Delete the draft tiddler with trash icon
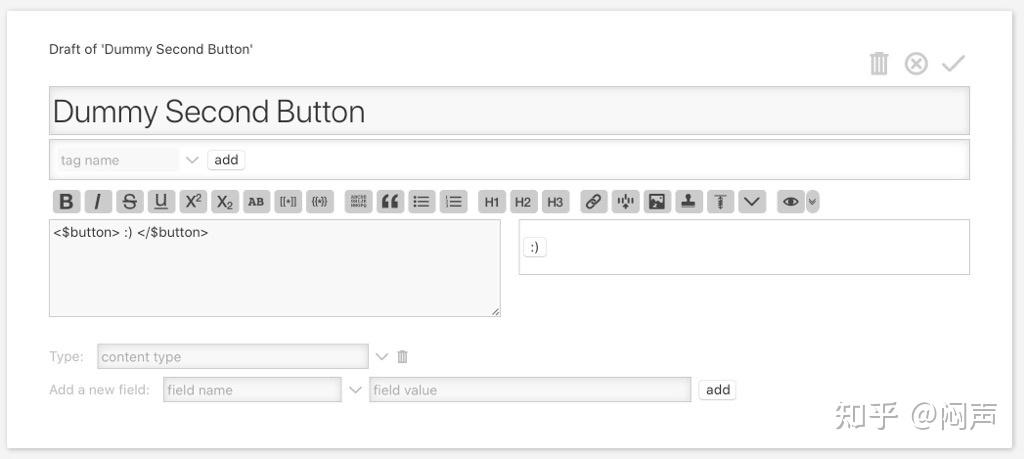This screenshot has height=459, width=1024. coord(879,64)
